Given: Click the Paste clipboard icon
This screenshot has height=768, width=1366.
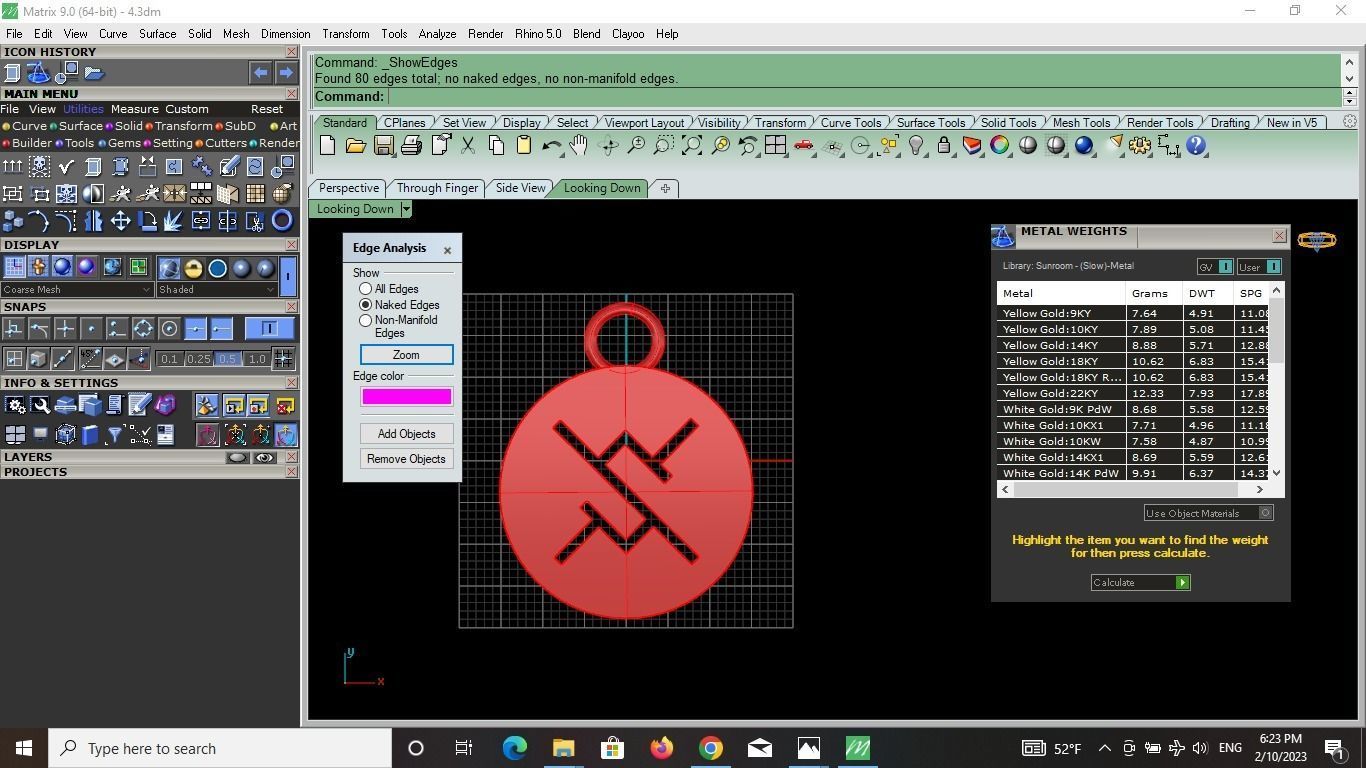Looking at the screenshot, I should coord(523,146).
